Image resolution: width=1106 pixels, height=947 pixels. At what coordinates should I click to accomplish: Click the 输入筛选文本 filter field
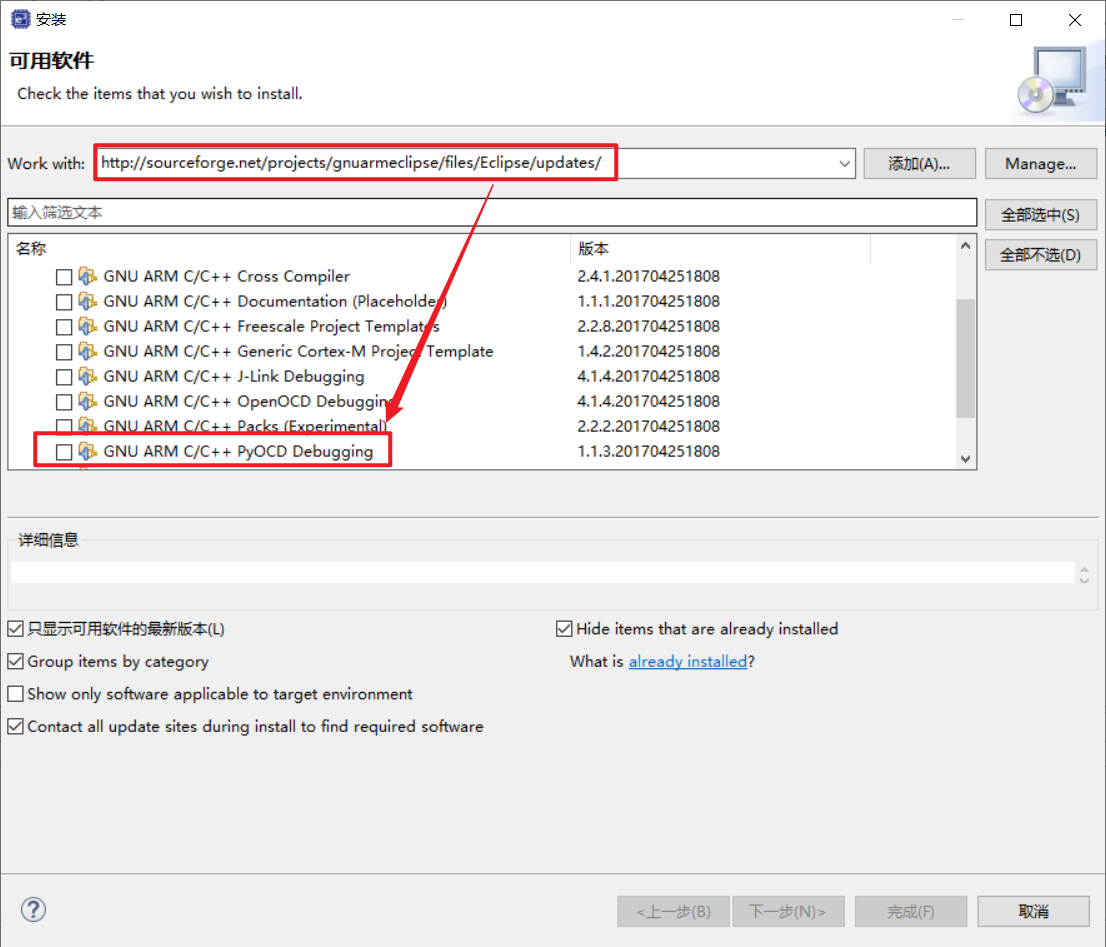pos(492,212)
